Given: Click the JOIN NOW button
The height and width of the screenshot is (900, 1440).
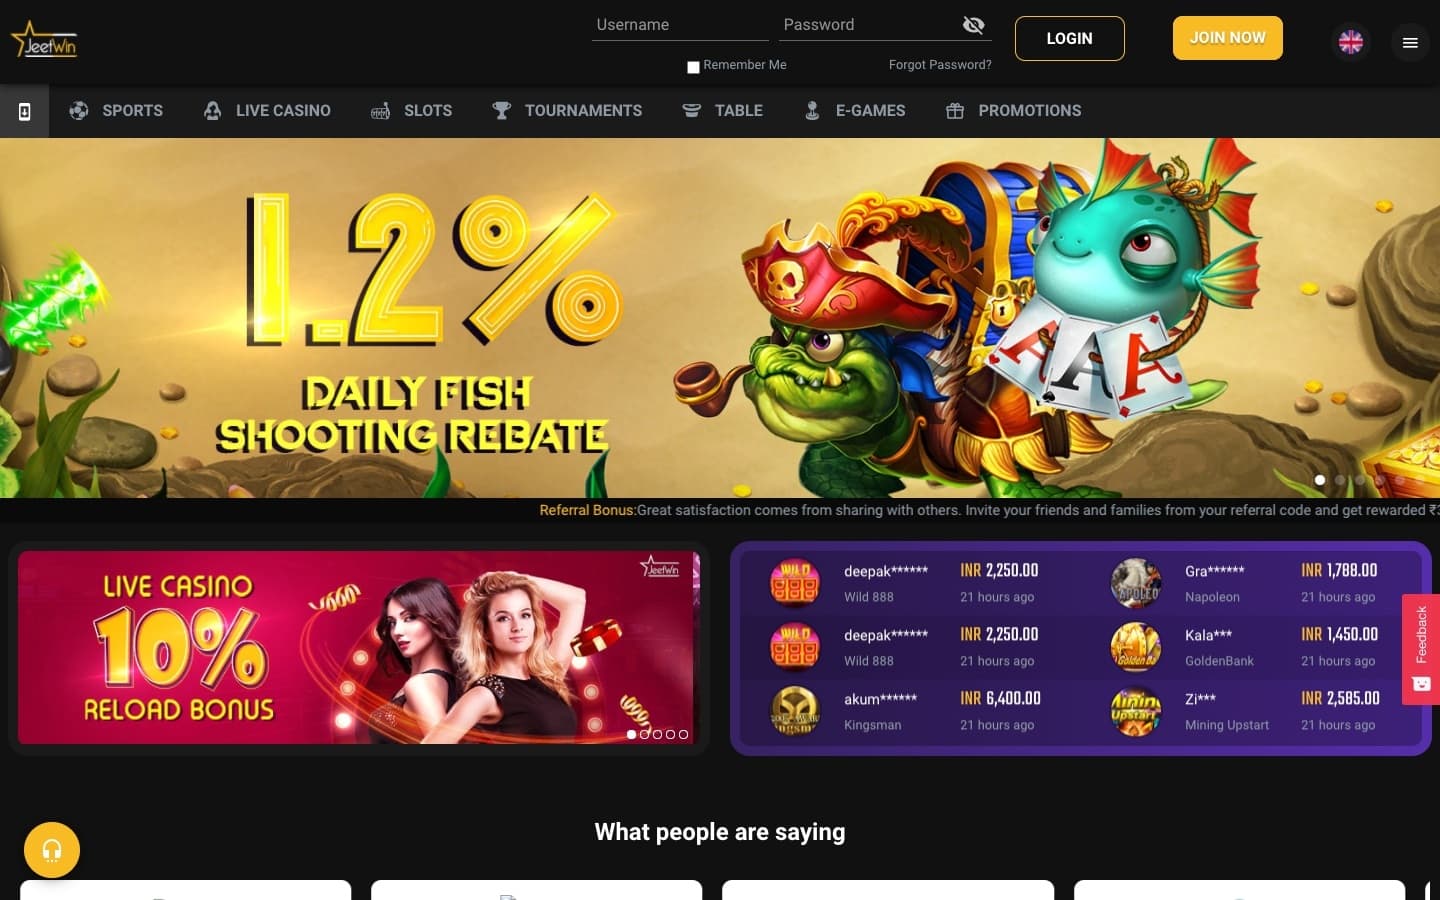Looking at the screenshot, I should (1228, 38).
